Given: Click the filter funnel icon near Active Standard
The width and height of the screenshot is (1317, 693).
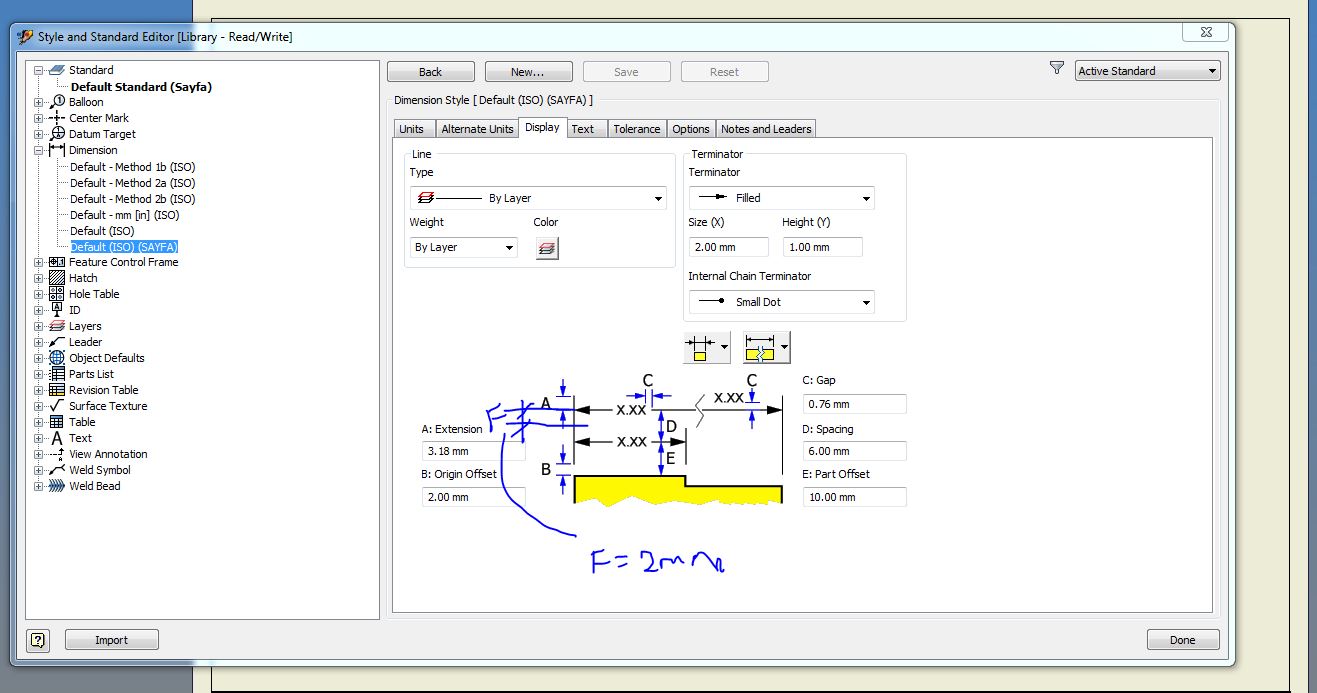Looking at the screenshot, I should click(x=1056, y=67).
